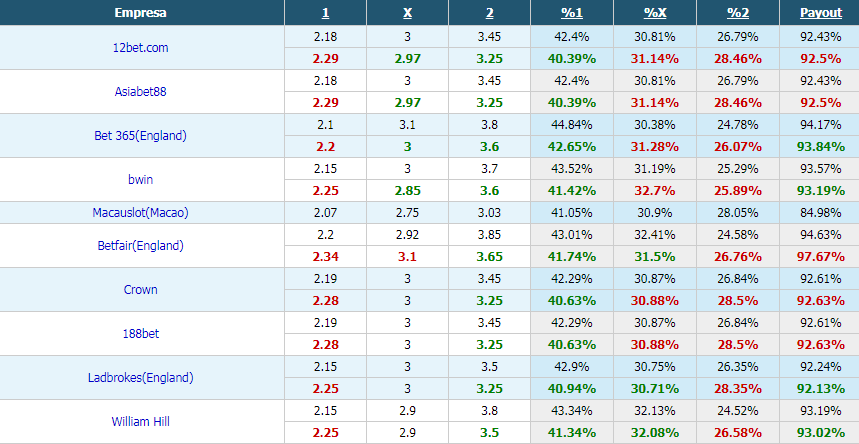Sort table by Payout header
Image resolution: width=859 pixels, height=444 pixels.
tap(821, 13)
